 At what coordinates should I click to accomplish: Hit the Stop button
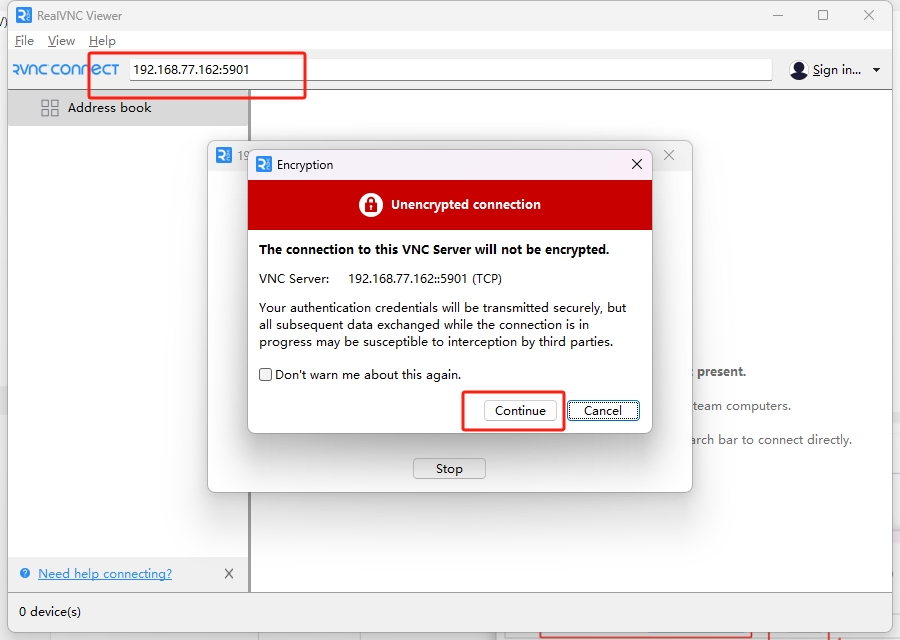(449, 469)
